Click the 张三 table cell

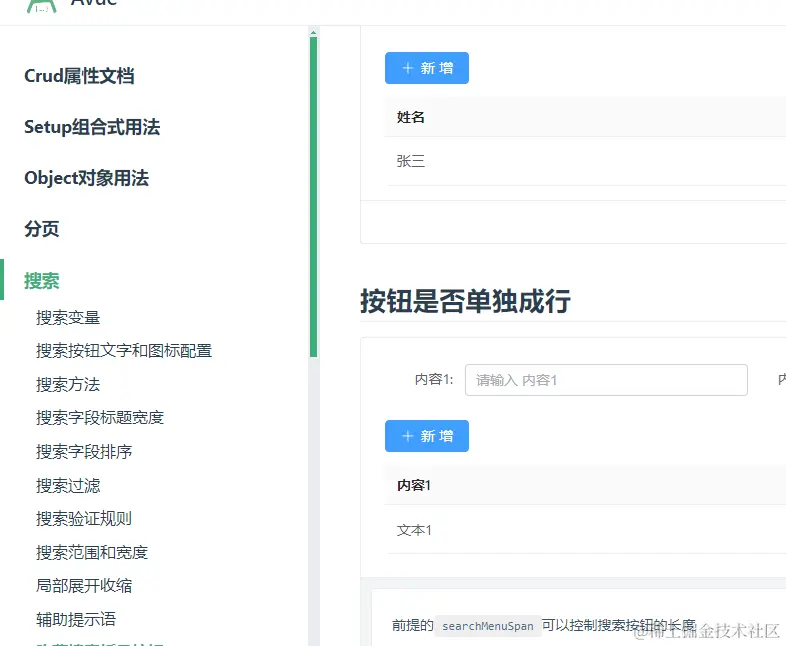411,161
